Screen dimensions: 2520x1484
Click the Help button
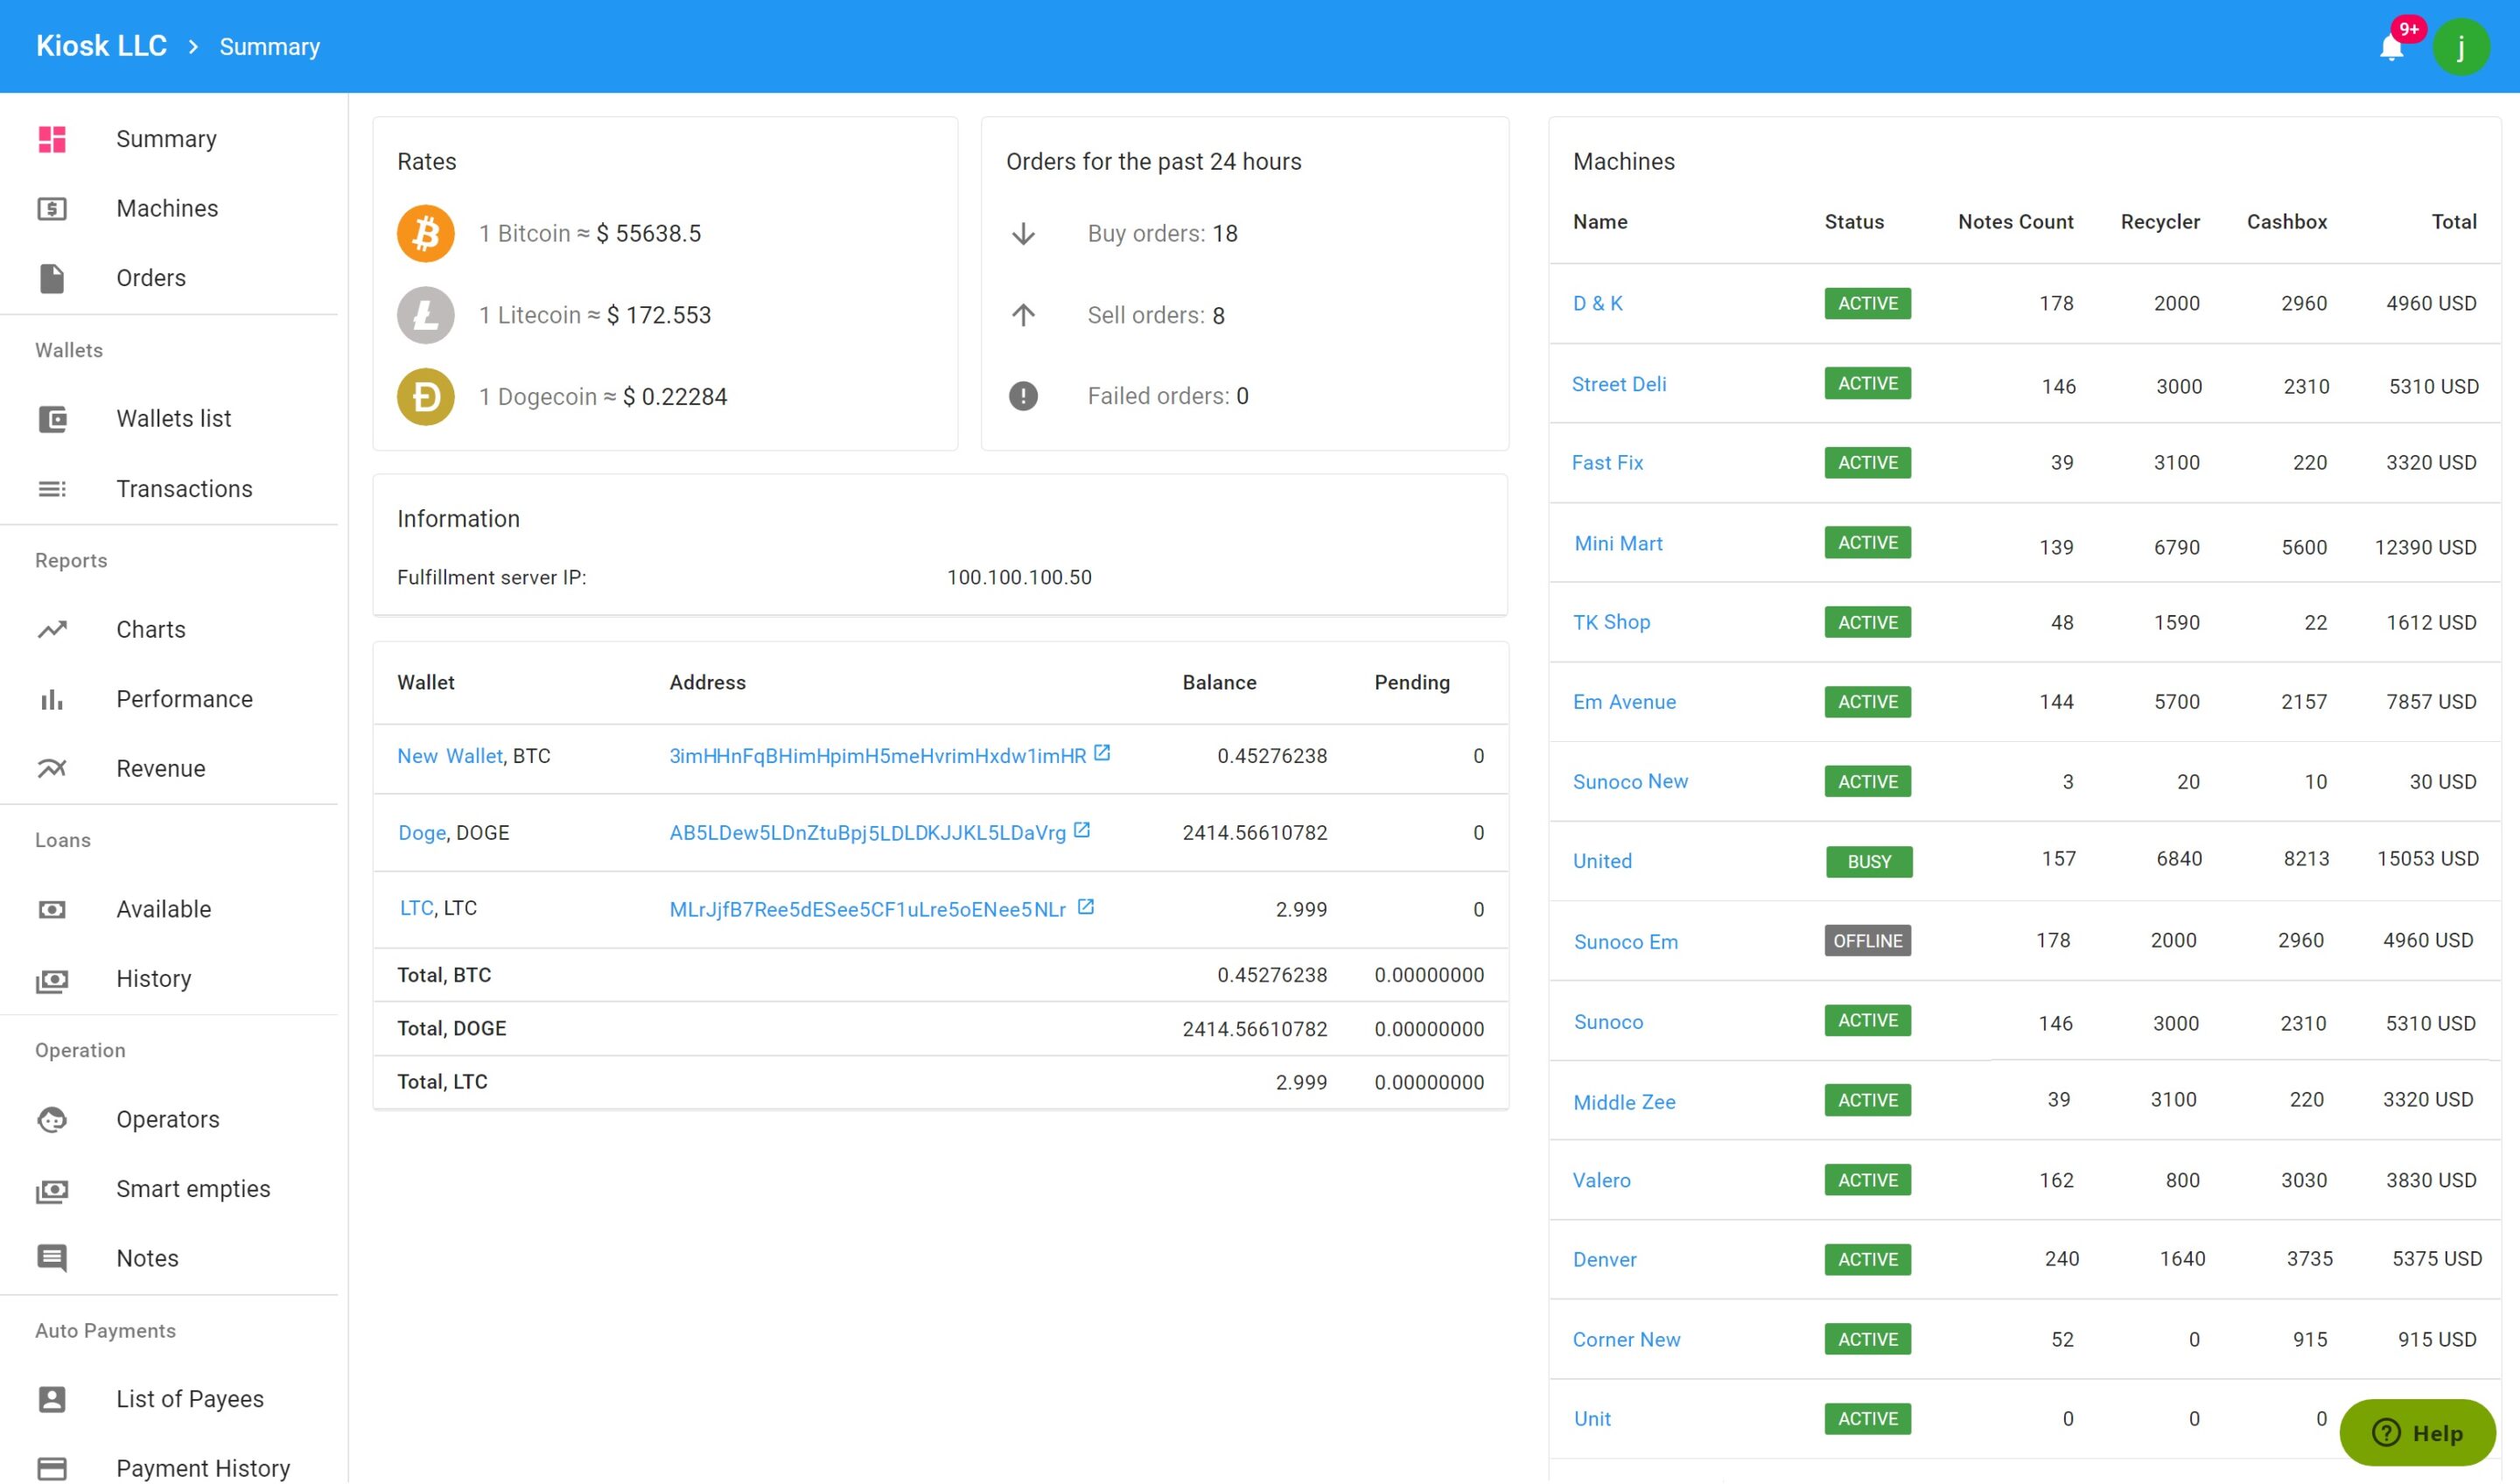click(x=2419, y=1433)
